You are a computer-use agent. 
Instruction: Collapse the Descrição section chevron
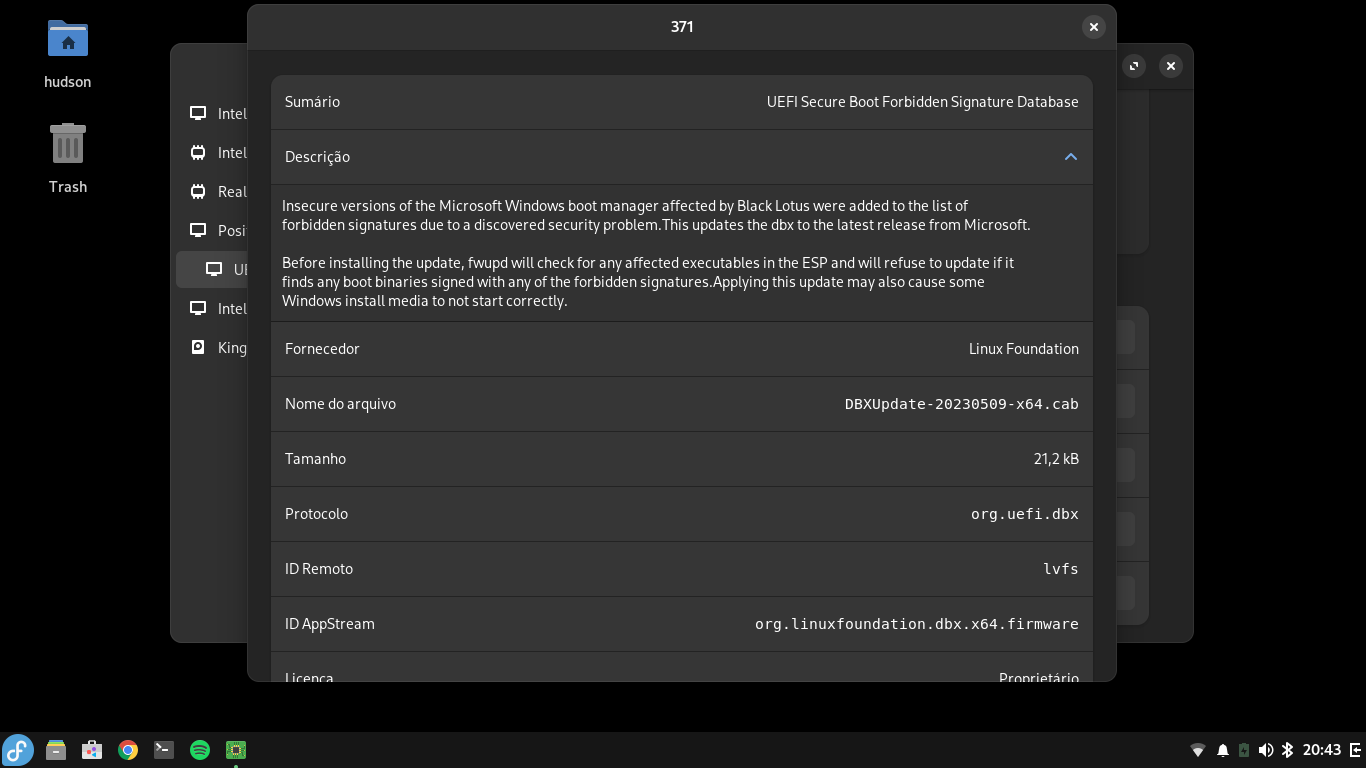[1070, 157]
